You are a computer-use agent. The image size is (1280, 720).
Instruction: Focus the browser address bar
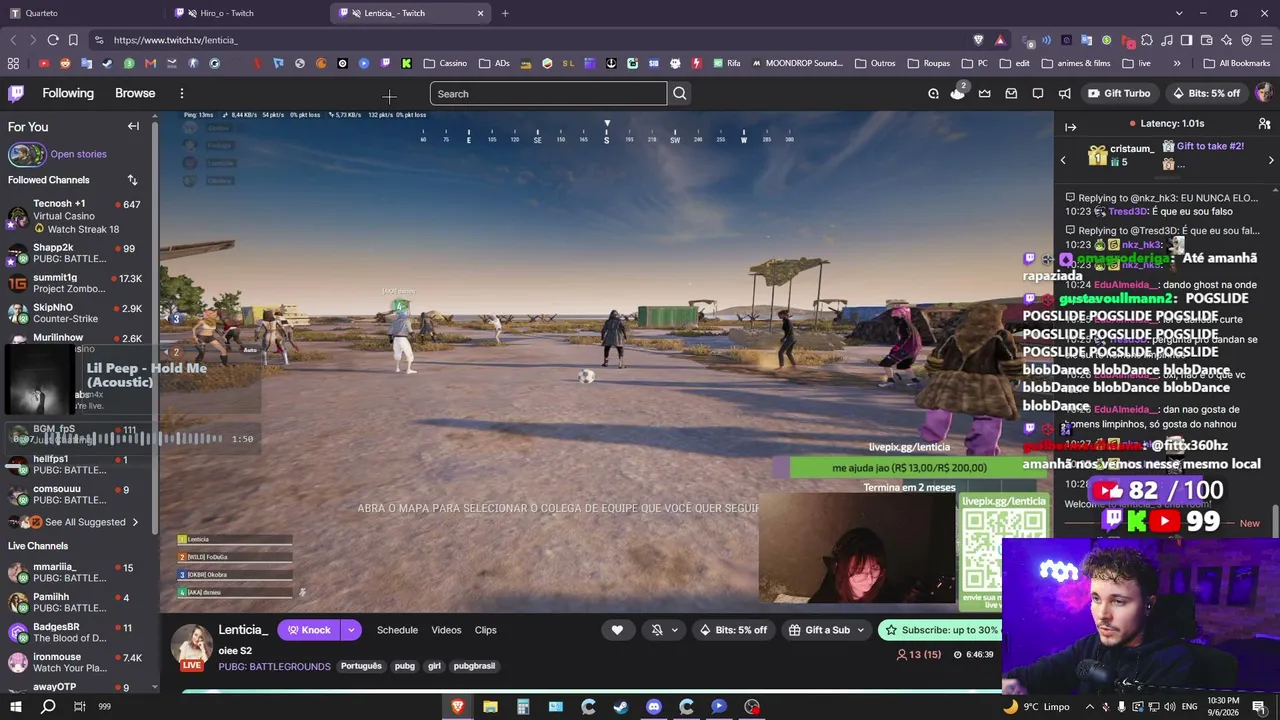click(530, 40)
